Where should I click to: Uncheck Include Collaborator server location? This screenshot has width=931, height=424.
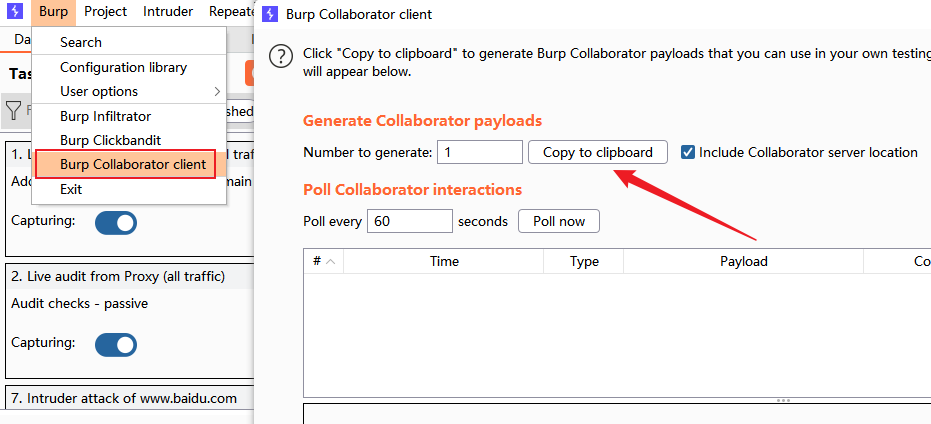[x=688, y=153]
